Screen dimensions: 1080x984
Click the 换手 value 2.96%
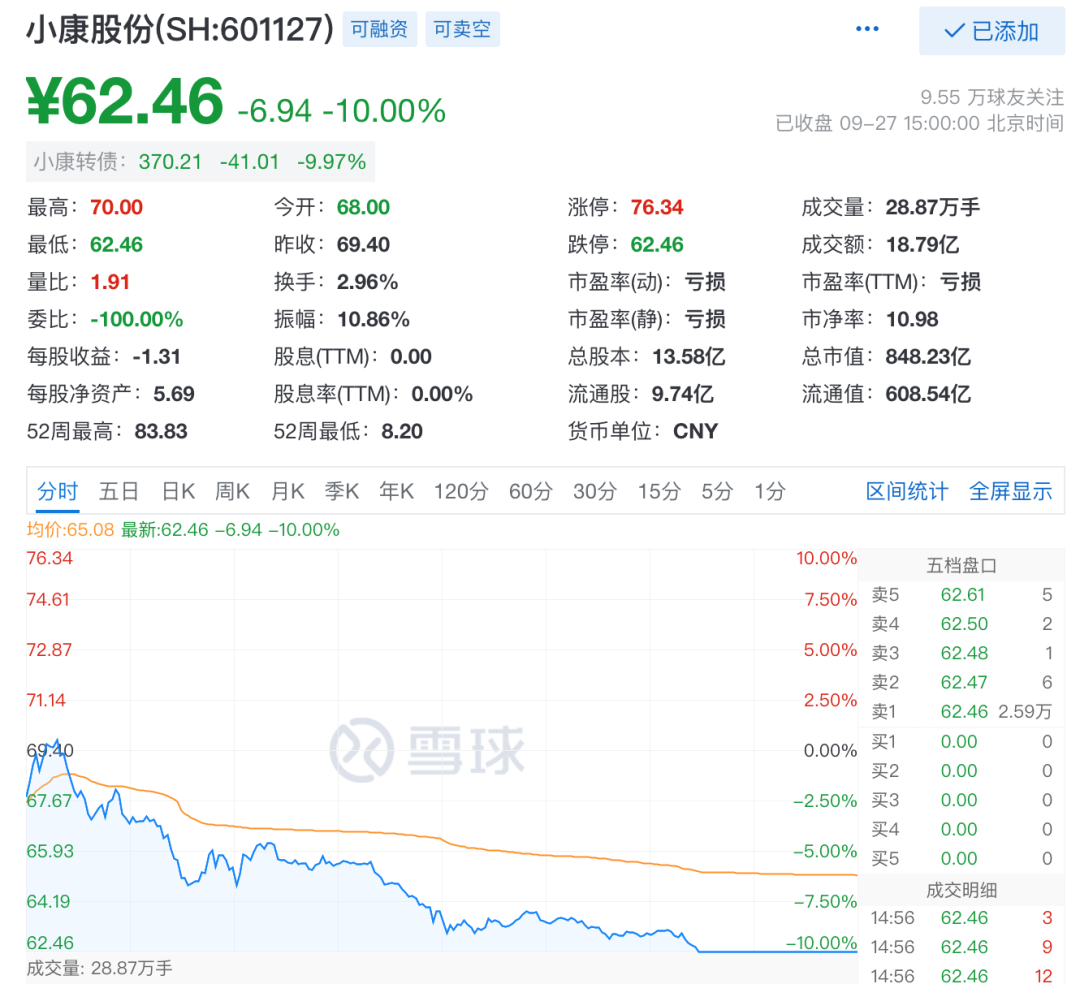[367, 282]
